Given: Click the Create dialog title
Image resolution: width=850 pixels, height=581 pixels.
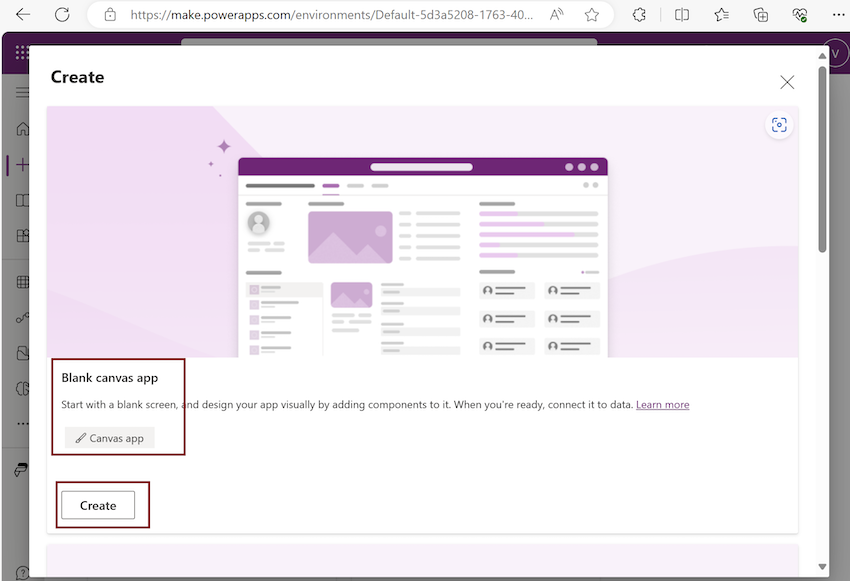Looking at the screenshot, I should [x=78, y=78].
